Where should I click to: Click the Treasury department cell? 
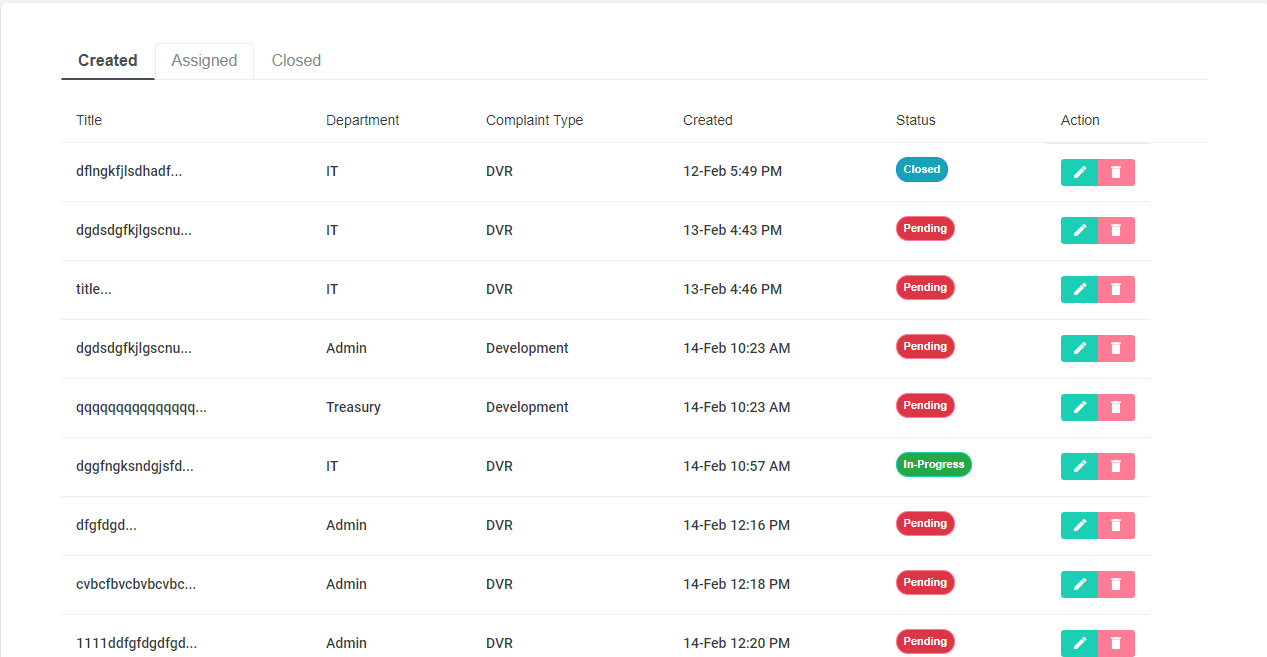[x=353, y=407]
